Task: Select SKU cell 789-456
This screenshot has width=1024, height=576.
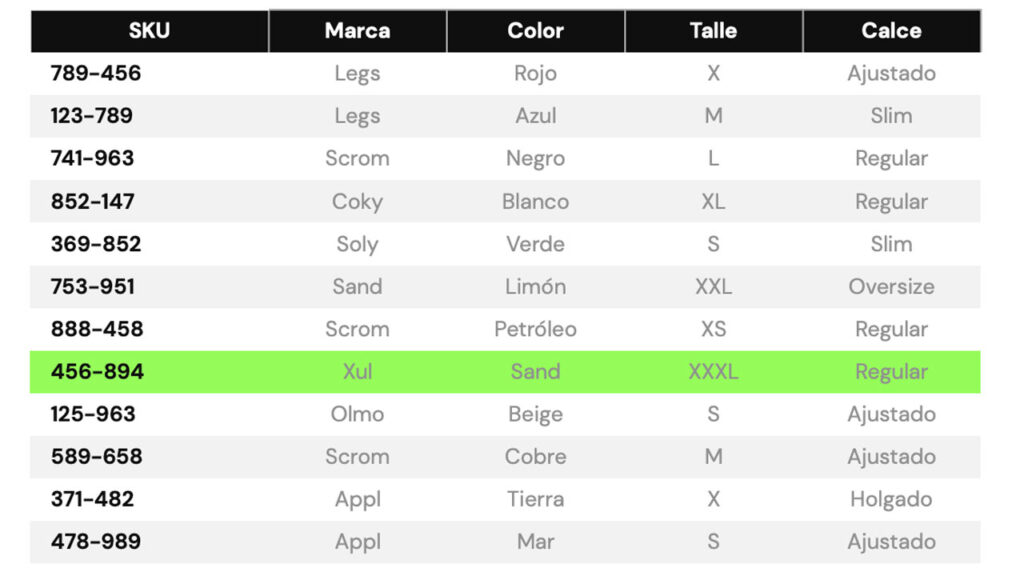Action: coord(96,73)
